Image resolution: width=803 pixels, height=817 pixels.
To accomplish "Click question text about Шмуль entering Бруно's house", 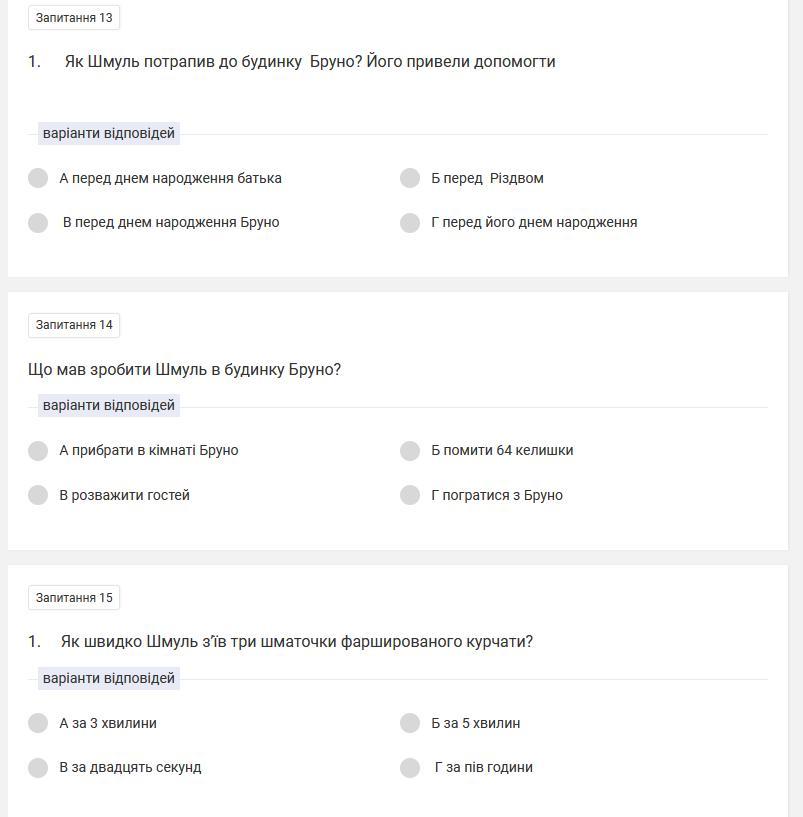I will tap(310, 62).
